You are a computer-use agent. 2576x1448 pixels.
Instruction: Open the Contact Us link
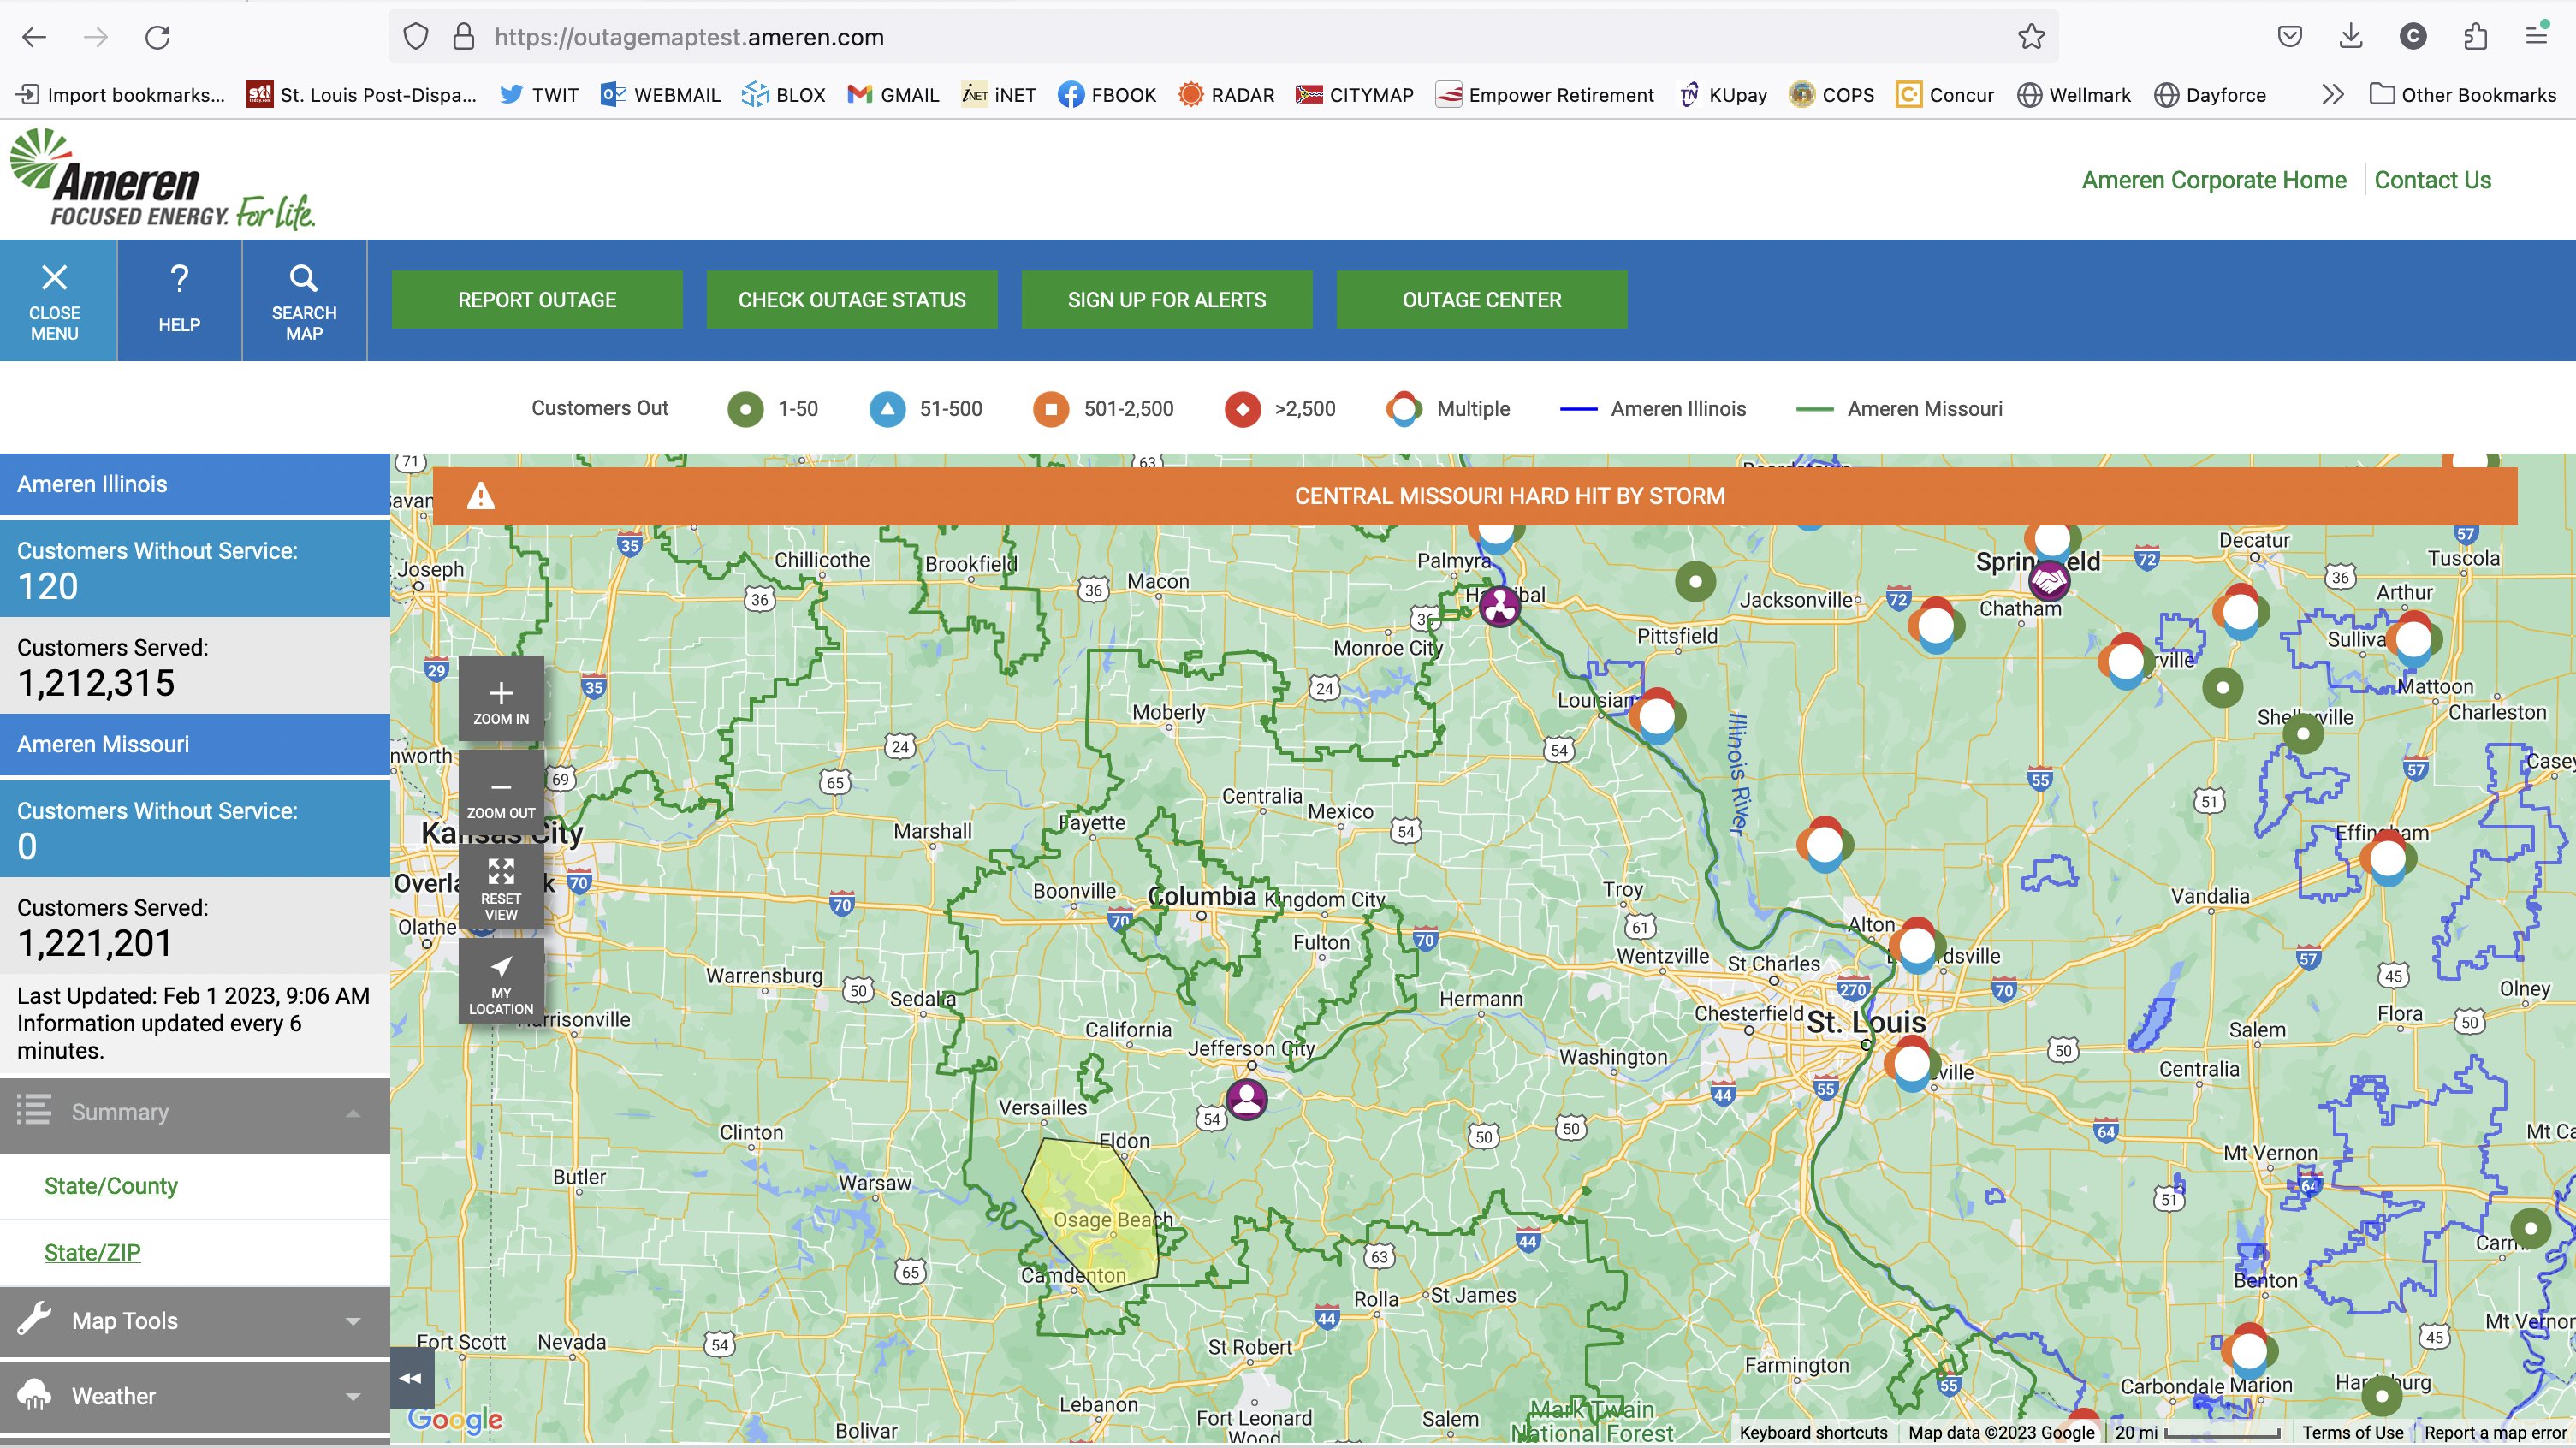(x=2433, y=180)
